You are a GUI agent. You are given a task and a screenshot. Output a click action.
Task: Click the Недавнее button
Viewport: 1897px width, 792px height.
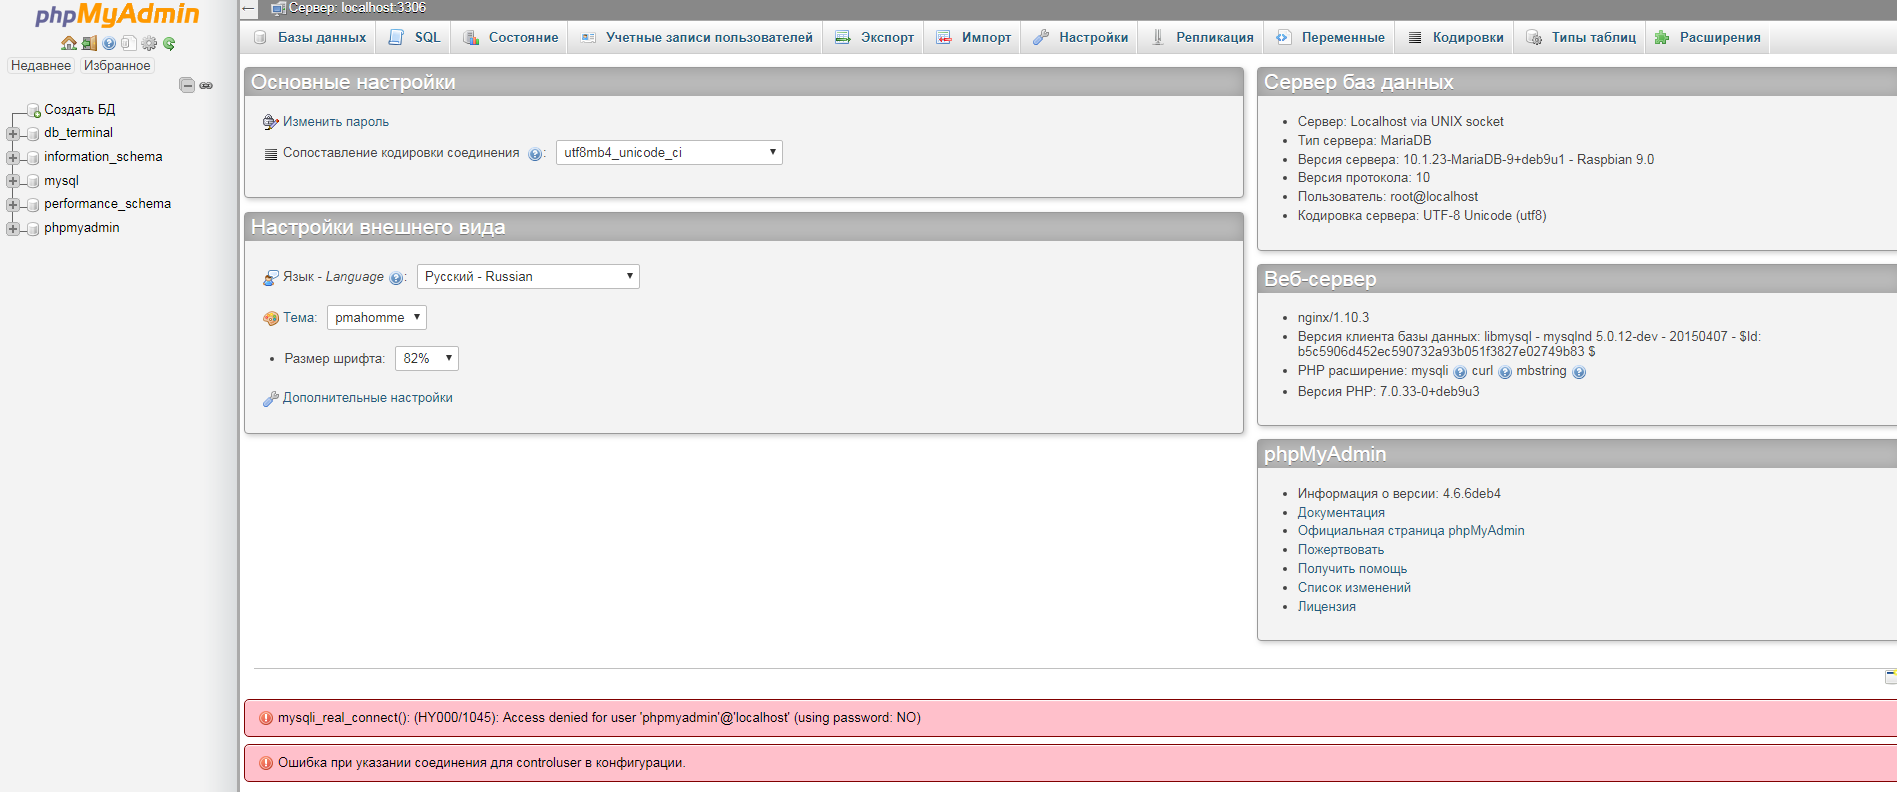pyautogui.click(x=41, y=65)
